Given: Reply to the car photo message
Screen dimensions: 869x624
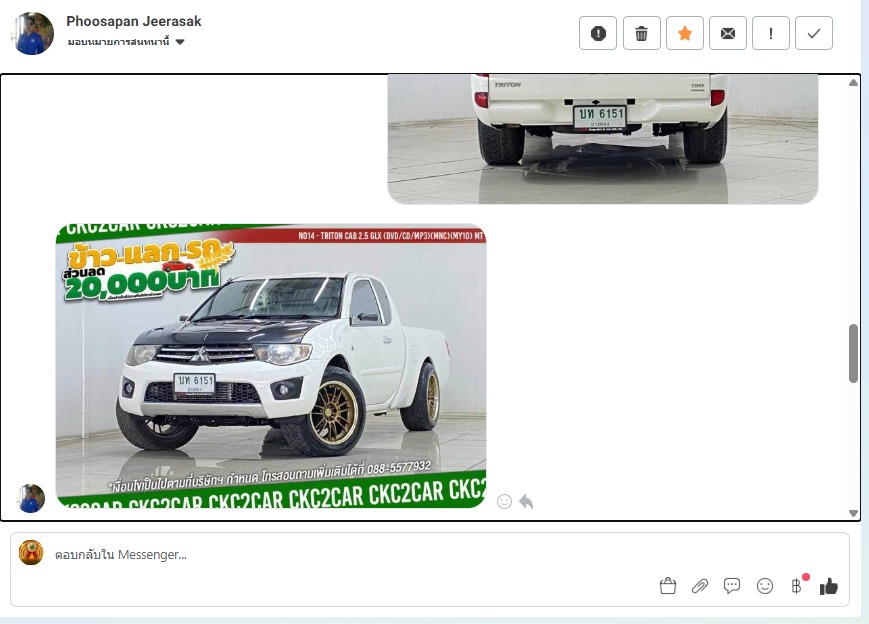Looking at the screenshot, I should point(526,502).
